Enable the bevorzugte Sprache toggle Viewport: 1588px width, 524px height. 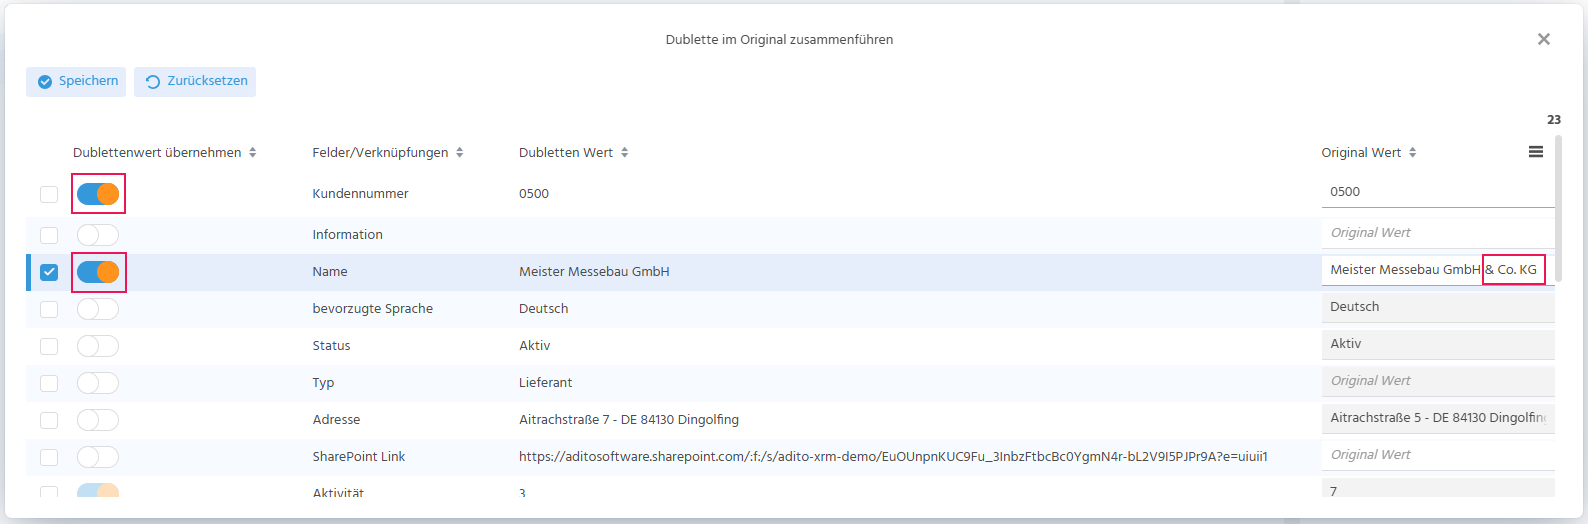click(x=98, y=309)
